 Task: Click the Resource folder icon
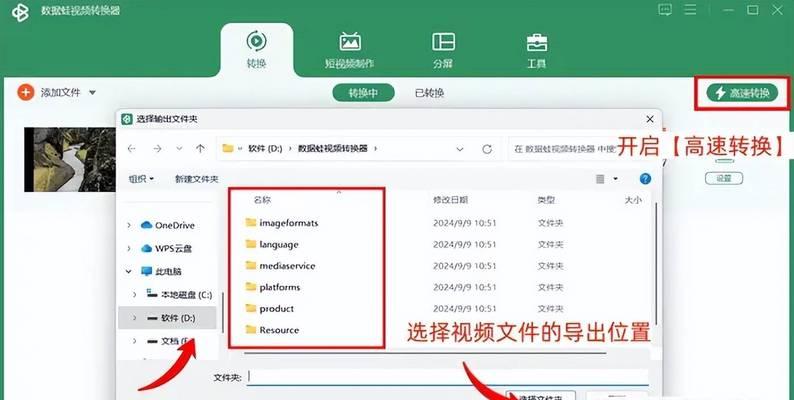(x=251, y=330)
